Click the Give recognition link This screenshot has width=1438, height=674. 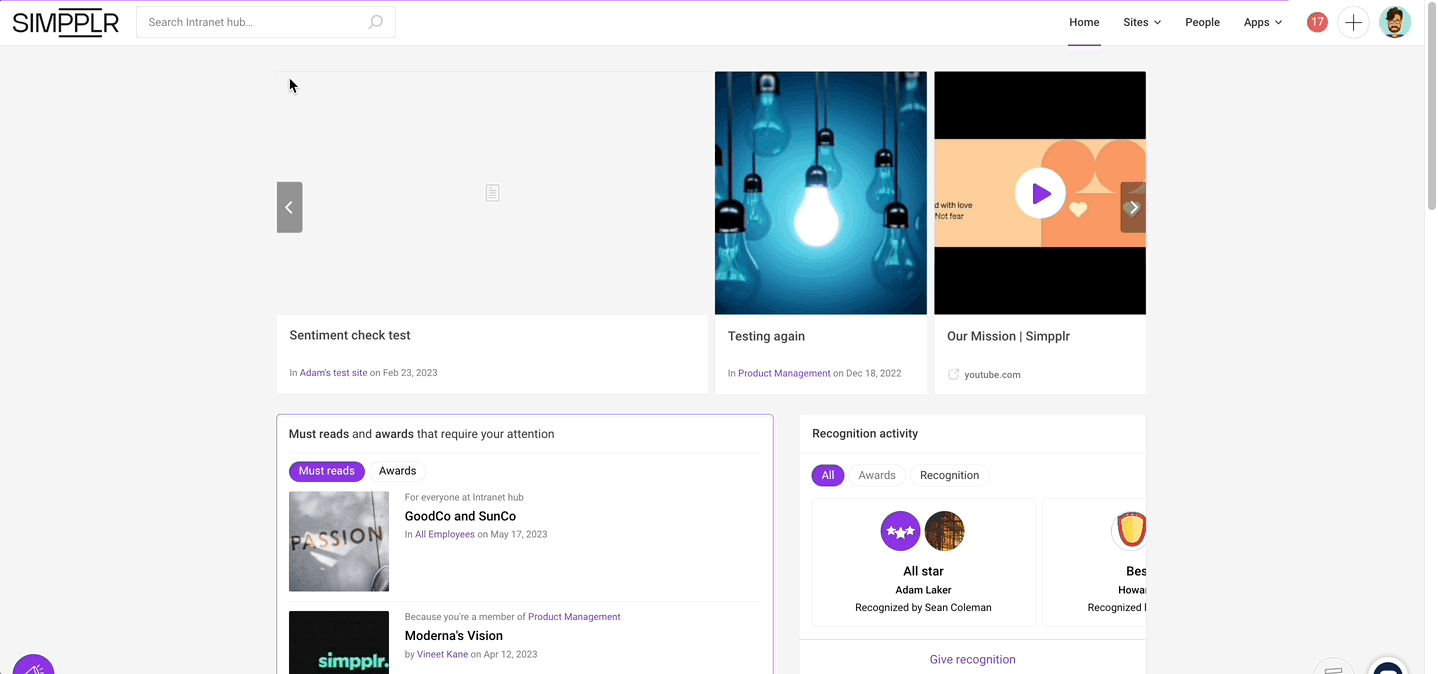point(972,659)
